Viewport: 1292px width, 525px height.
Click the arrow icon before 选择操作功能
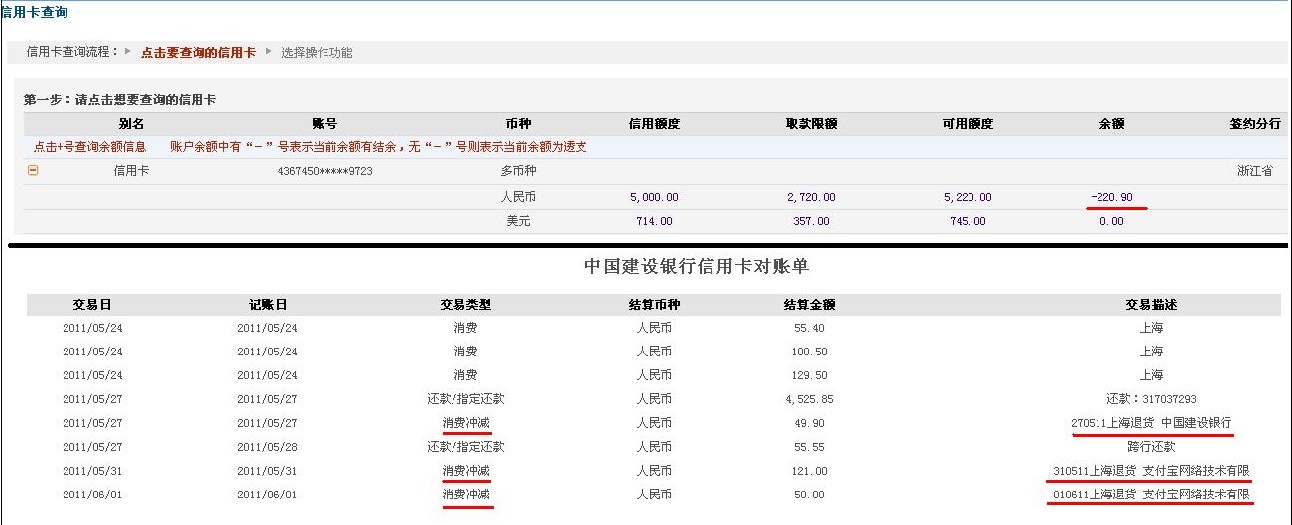[x=269, y=51]
